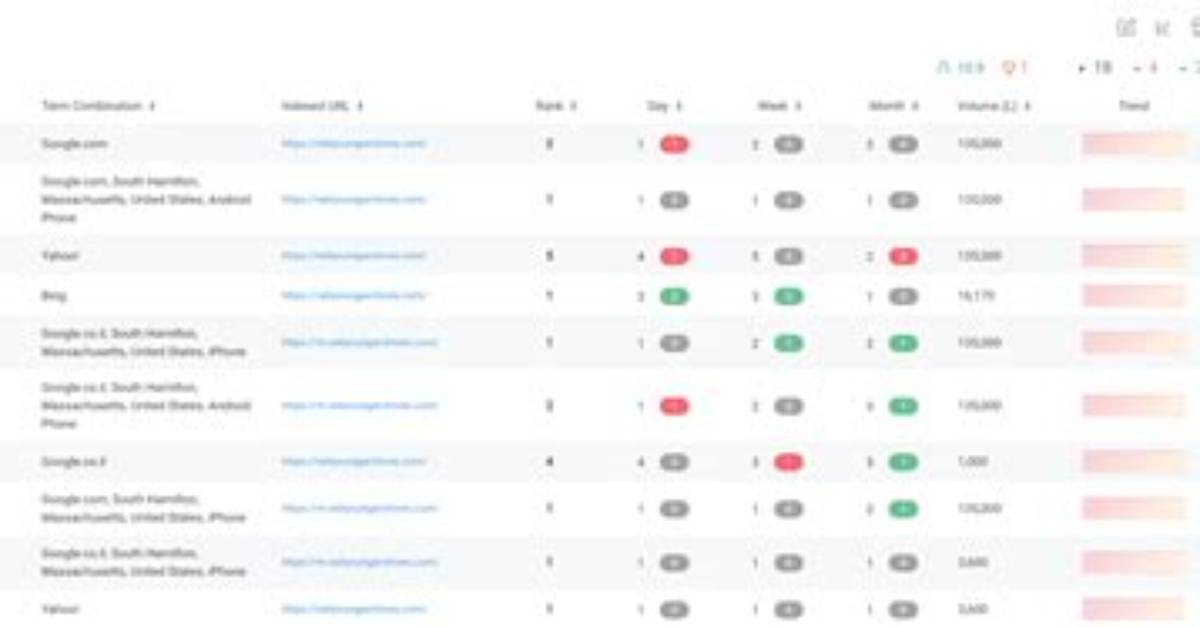
Task: Click the green Week badge in the Bing row
Action: (789, 297)
